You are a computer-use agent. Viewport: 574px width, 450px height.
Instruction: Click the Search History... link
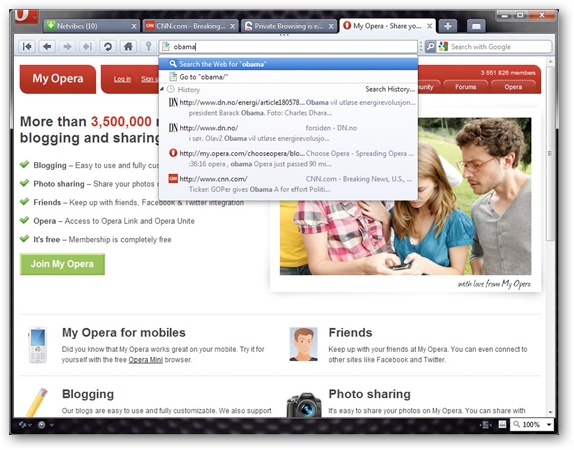tap(390, 89)
